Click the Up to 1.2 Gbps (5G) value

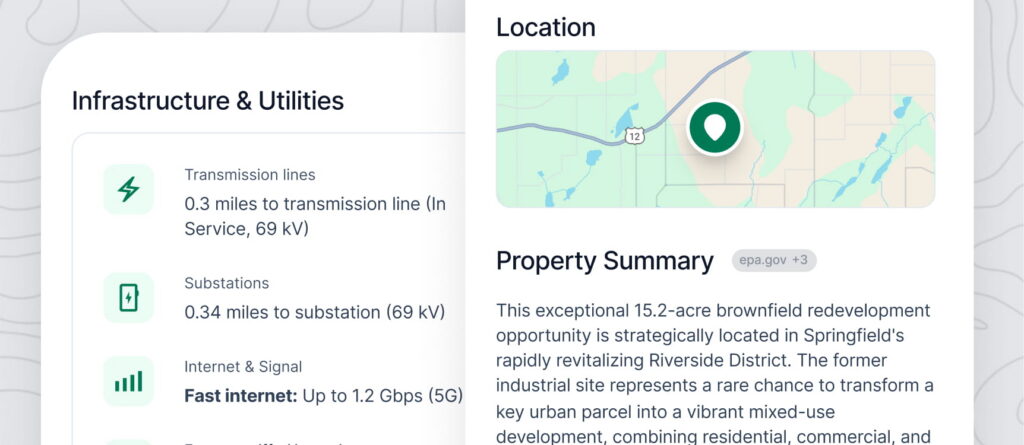tap(382, 396)
